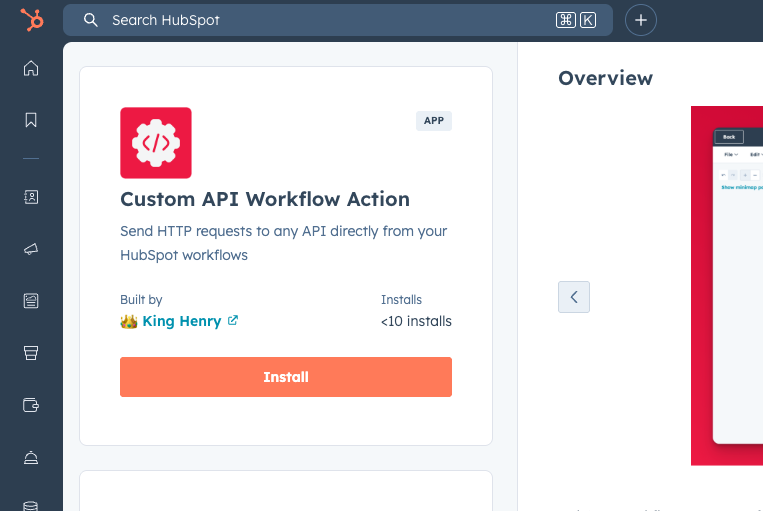This screenshot has height=511, width=763.
Task: Click the Custom API Workflow Action app logo
Action: pyautogui.click(x=156, y=143)
